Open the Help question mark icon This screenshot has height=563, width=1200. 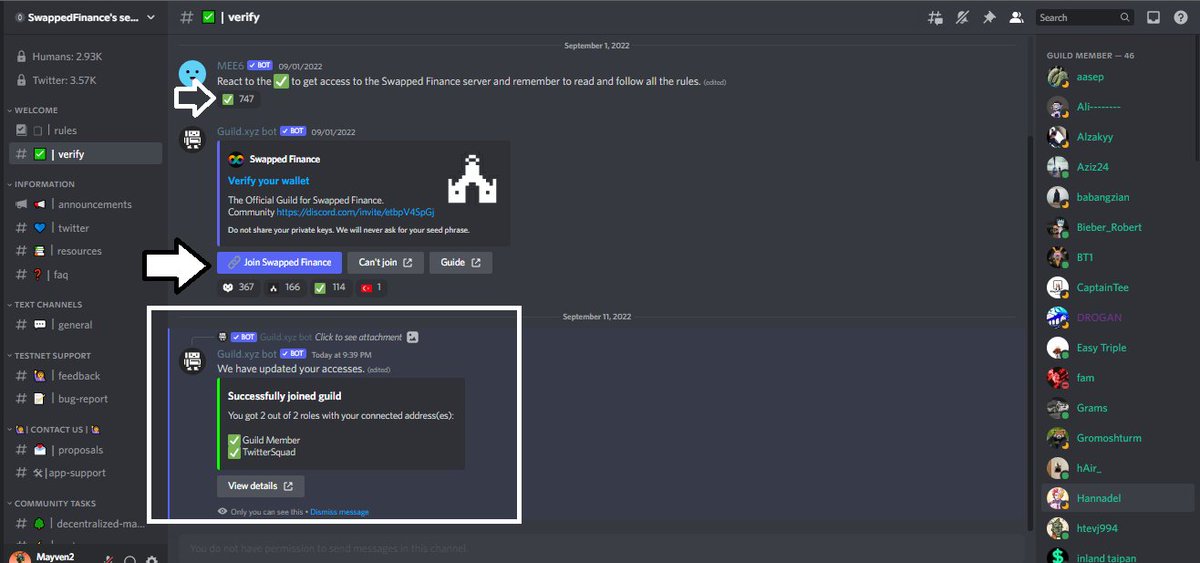[1180, 17]
